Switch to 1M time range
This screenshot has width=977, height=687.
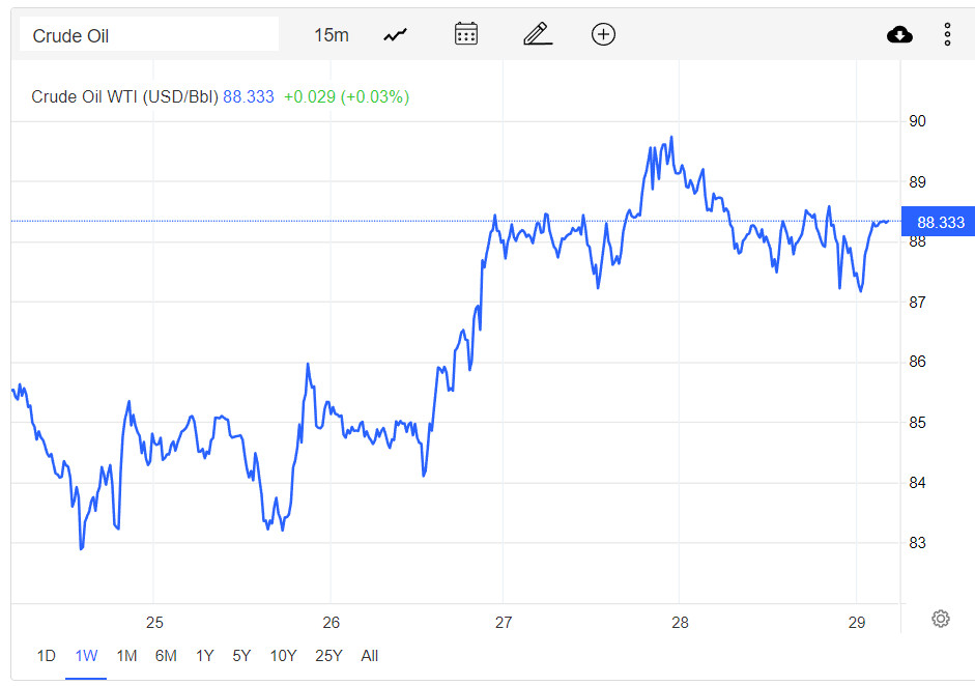[126, 656]
